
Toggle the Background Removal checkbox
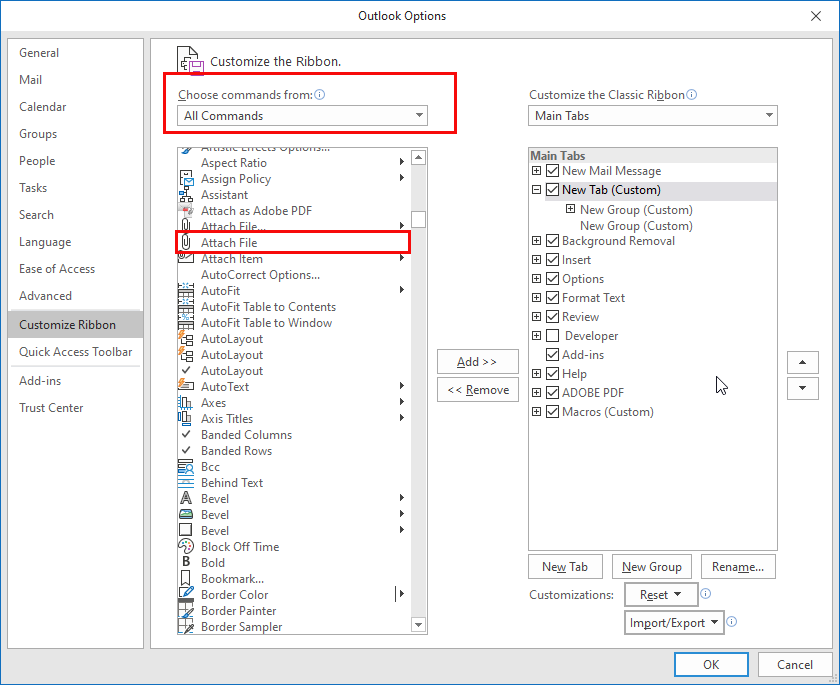pos(552,241)
